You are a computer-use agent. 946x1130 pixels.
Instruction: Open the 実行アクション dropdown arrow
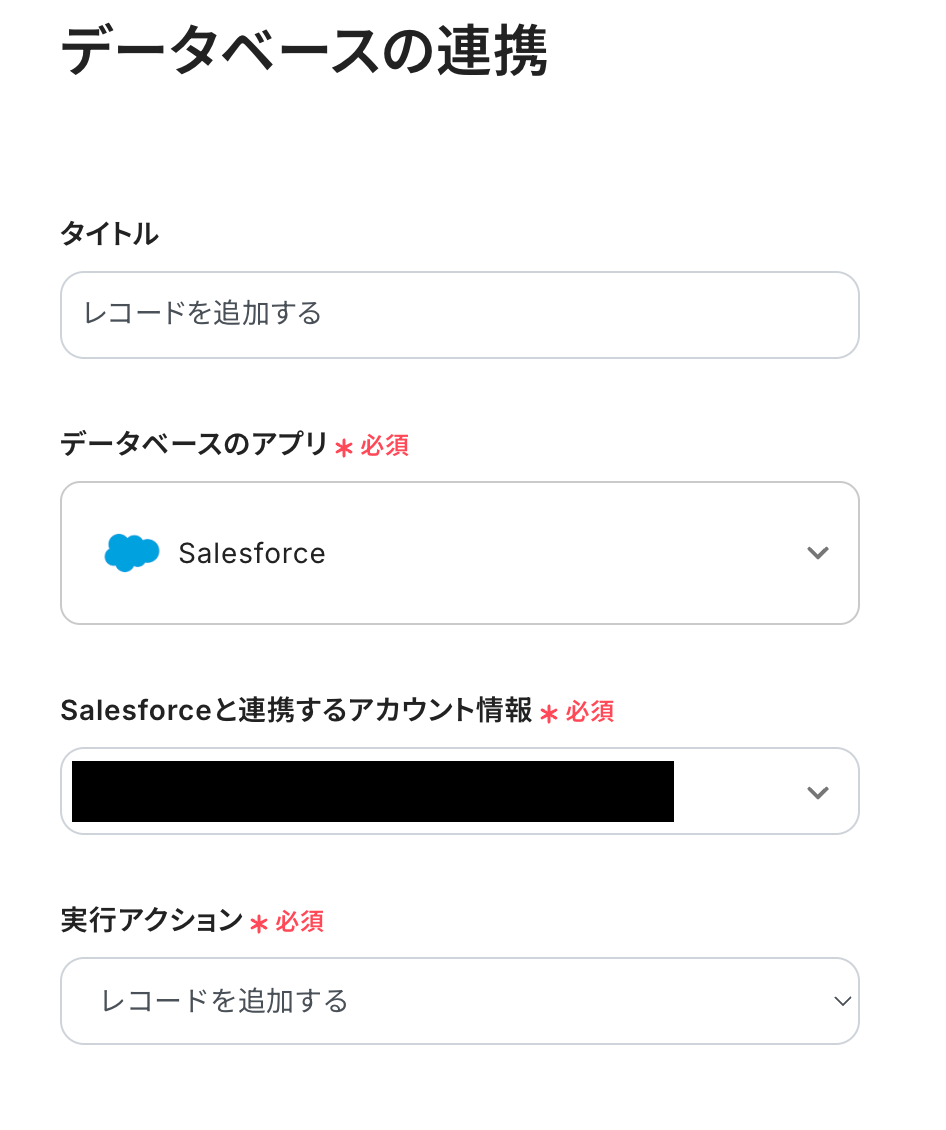pos(842,1001)
